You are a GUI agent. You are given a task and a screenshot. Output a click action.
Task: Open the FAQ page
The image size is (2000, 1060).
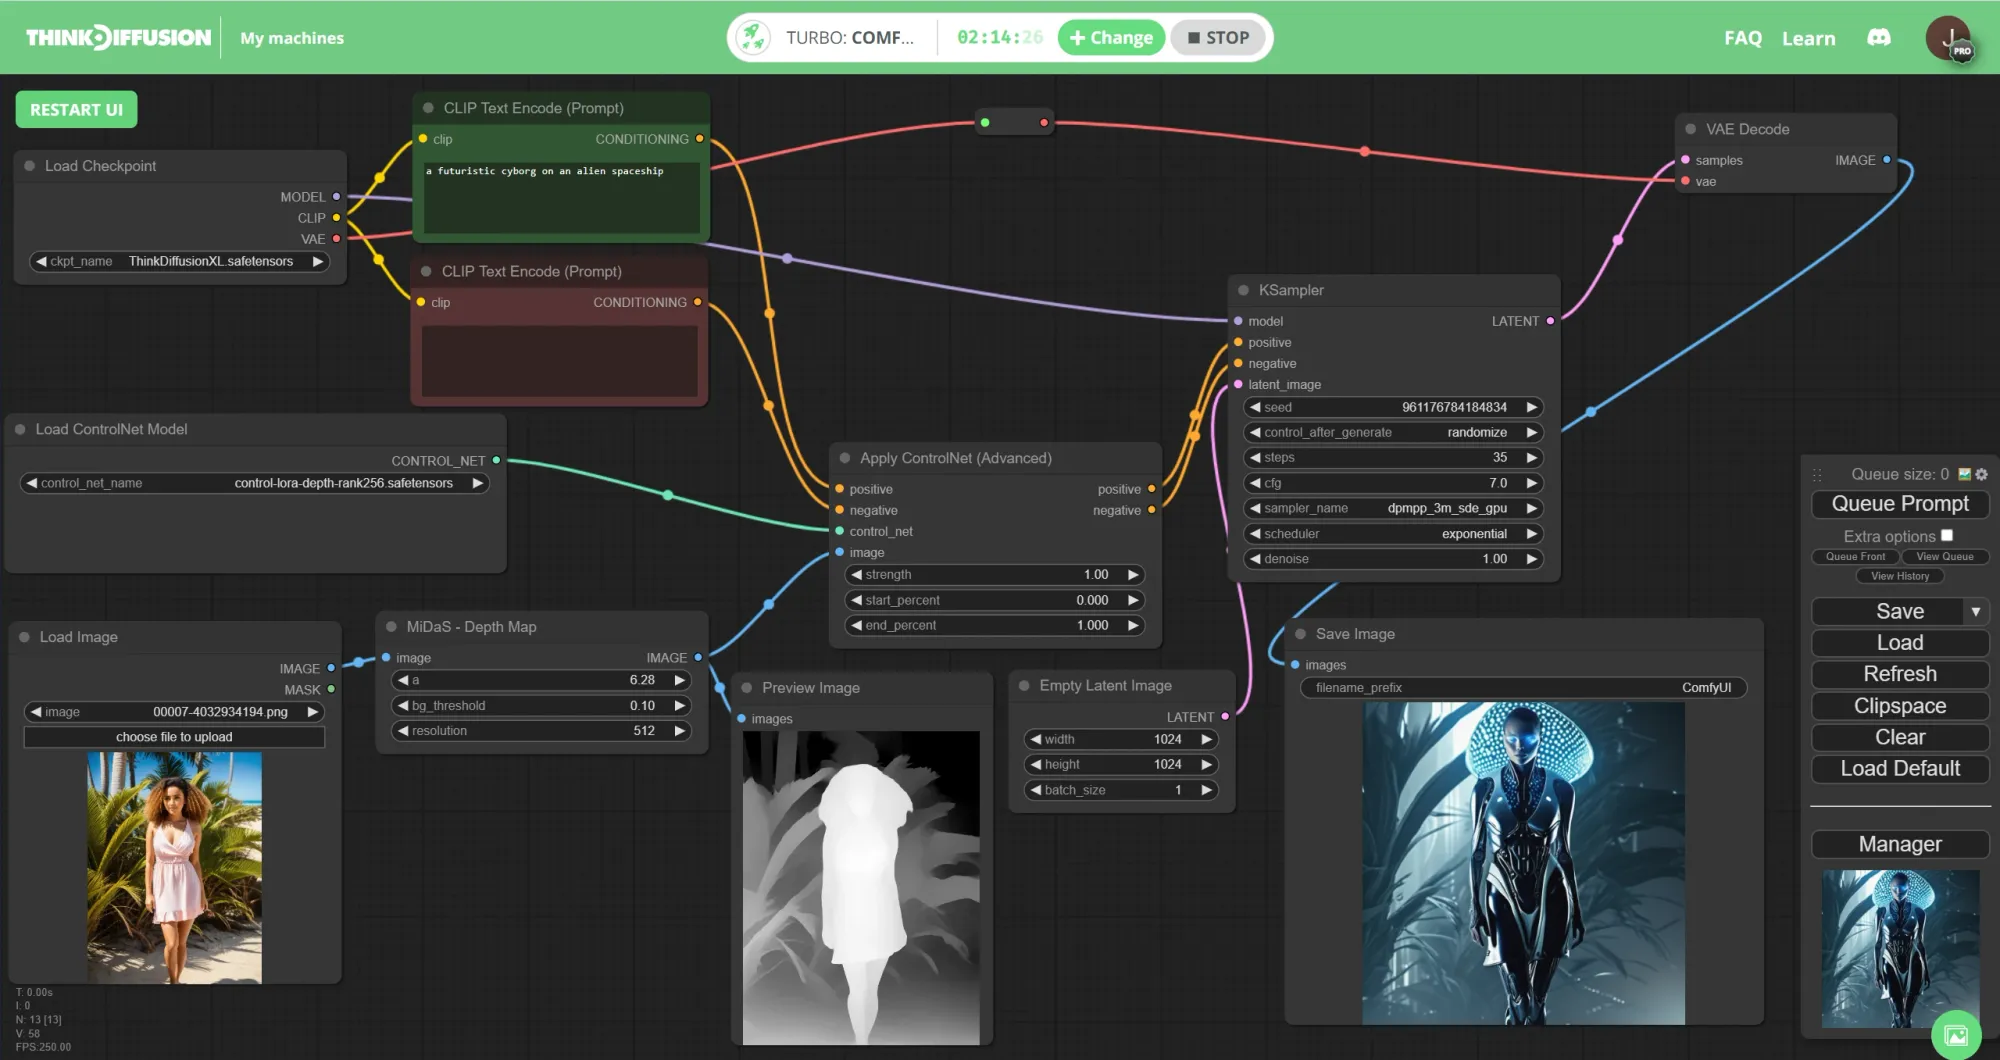click(x=1742, y=38)
